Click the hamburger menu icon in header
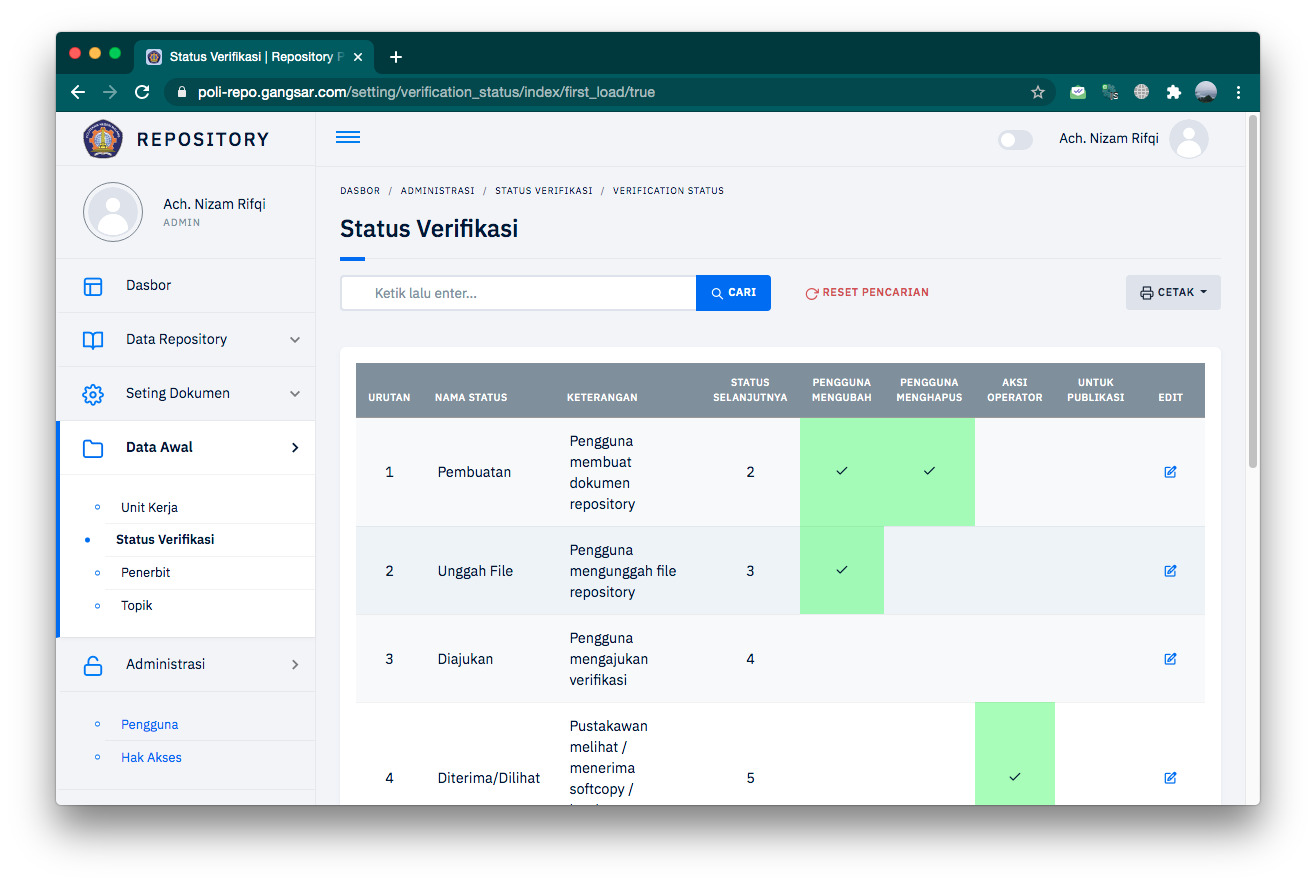Screen dimensions: 1316x885 (348, 138)
